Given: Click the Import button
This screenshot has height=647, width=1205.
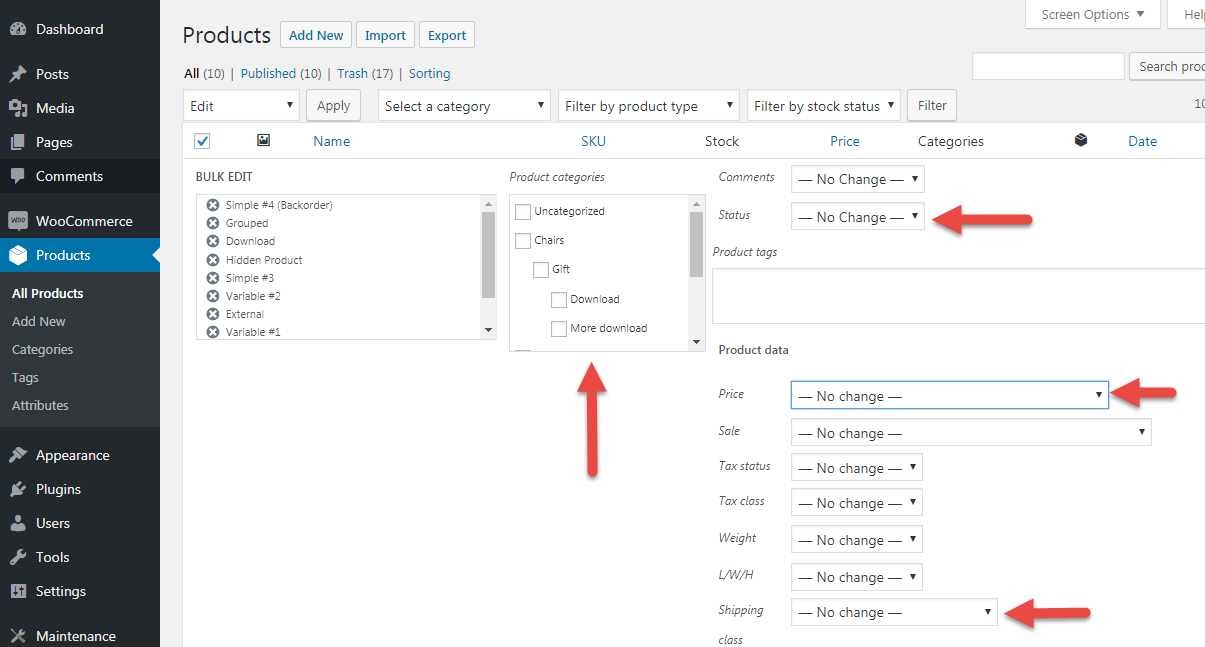Looking at the screenshot, I should (385, 35).
